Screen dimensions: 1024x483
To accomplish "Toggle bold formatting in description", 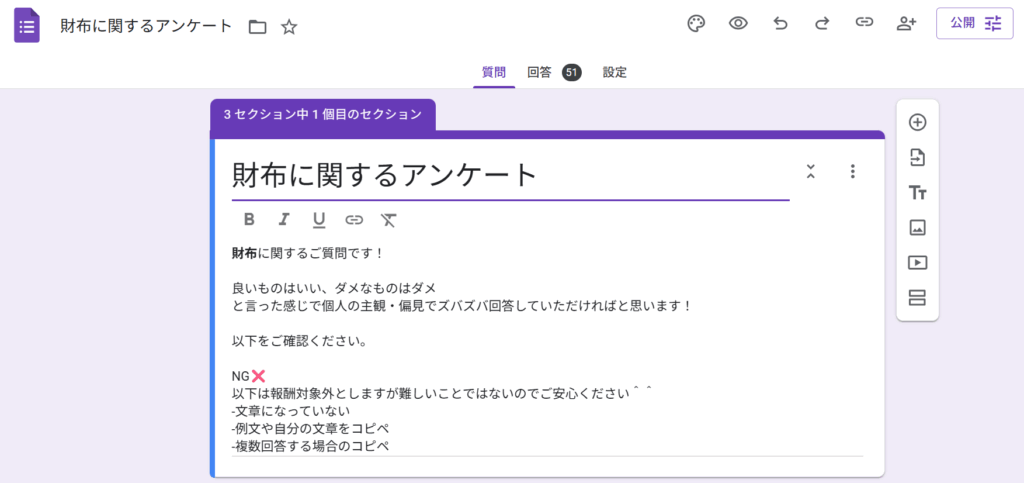I will 249,219.
